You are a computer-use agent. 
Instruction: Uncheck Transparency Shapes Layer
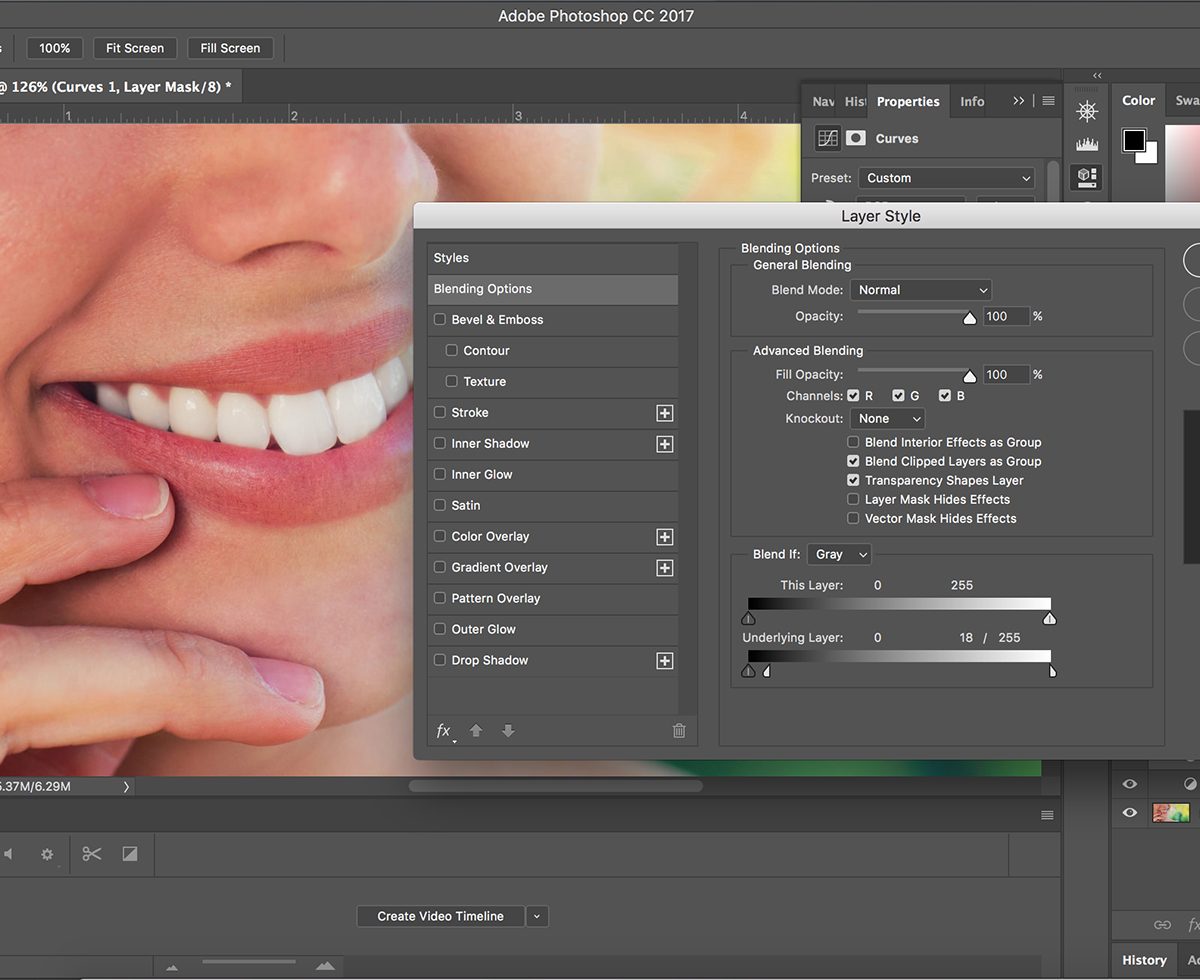(853, 480)
